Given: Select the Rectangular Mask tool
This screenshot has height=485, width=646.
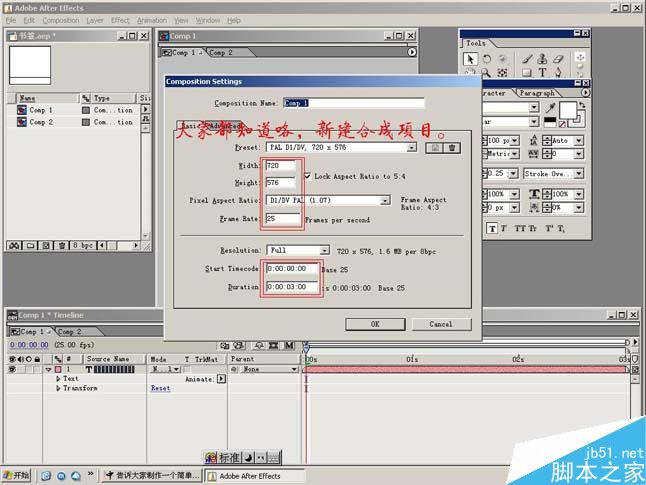Looking at the screenshot, I should click(527, 73).
